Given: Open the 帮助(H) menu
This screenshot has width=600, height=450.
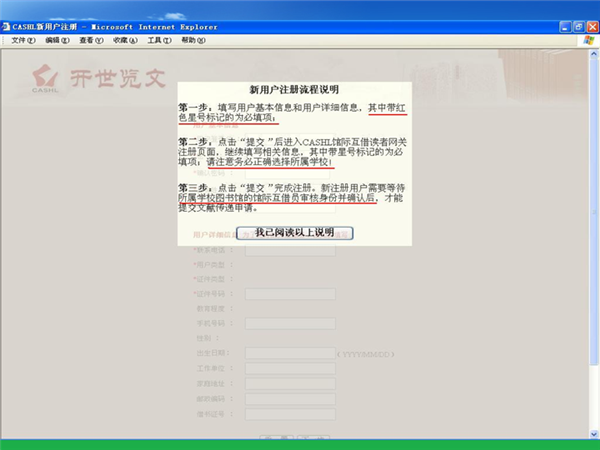Looking at the screenshot, I should click(x=193, y=40).
